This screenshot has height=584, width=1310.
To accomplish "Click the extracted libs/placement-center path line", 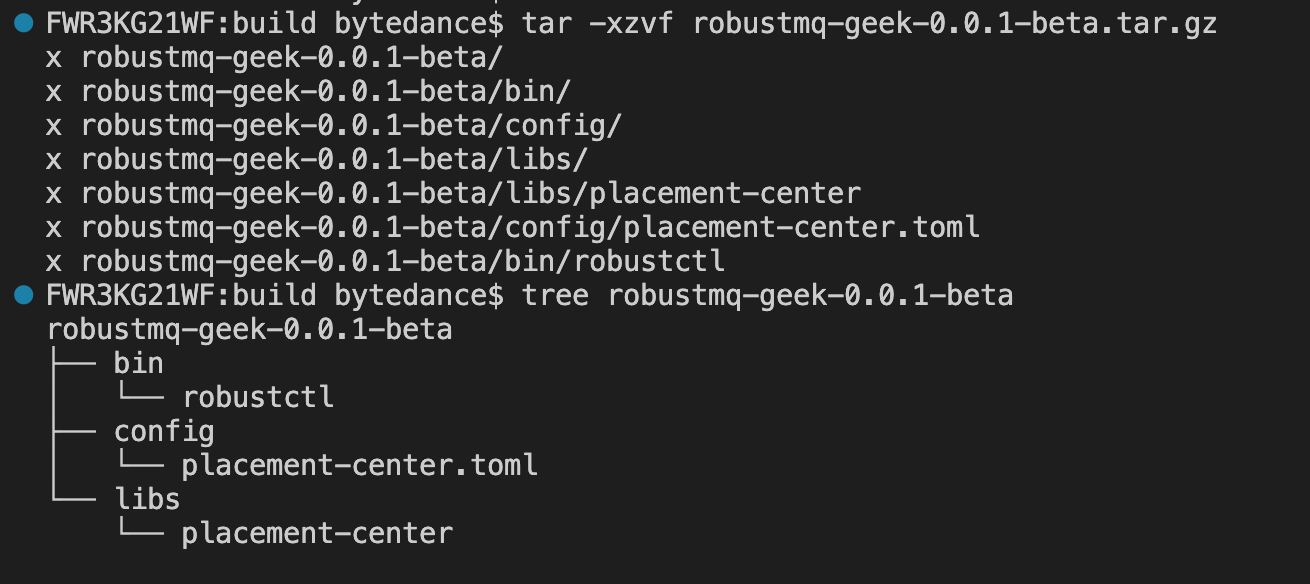I will (470, 193).
